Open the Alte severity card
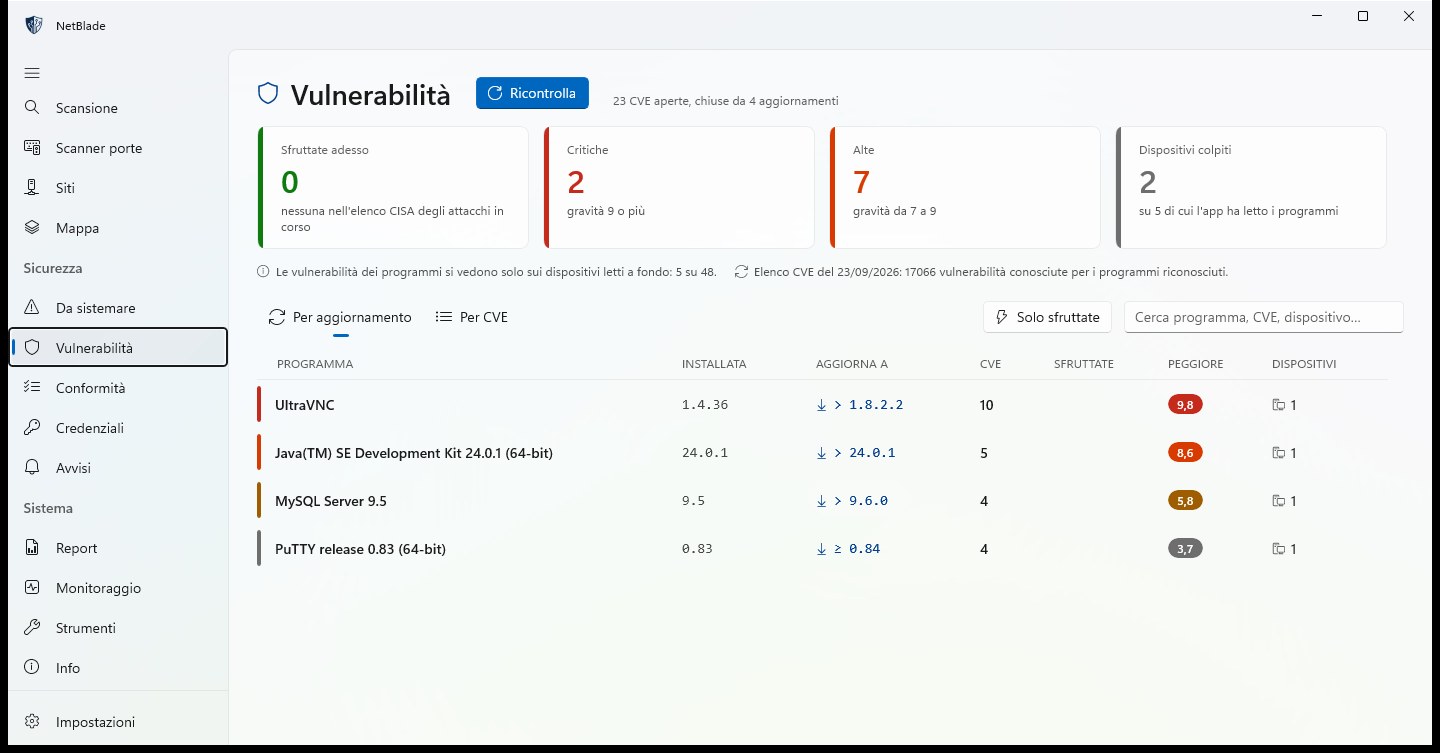 pyautogui.click(x=965, y=187)
